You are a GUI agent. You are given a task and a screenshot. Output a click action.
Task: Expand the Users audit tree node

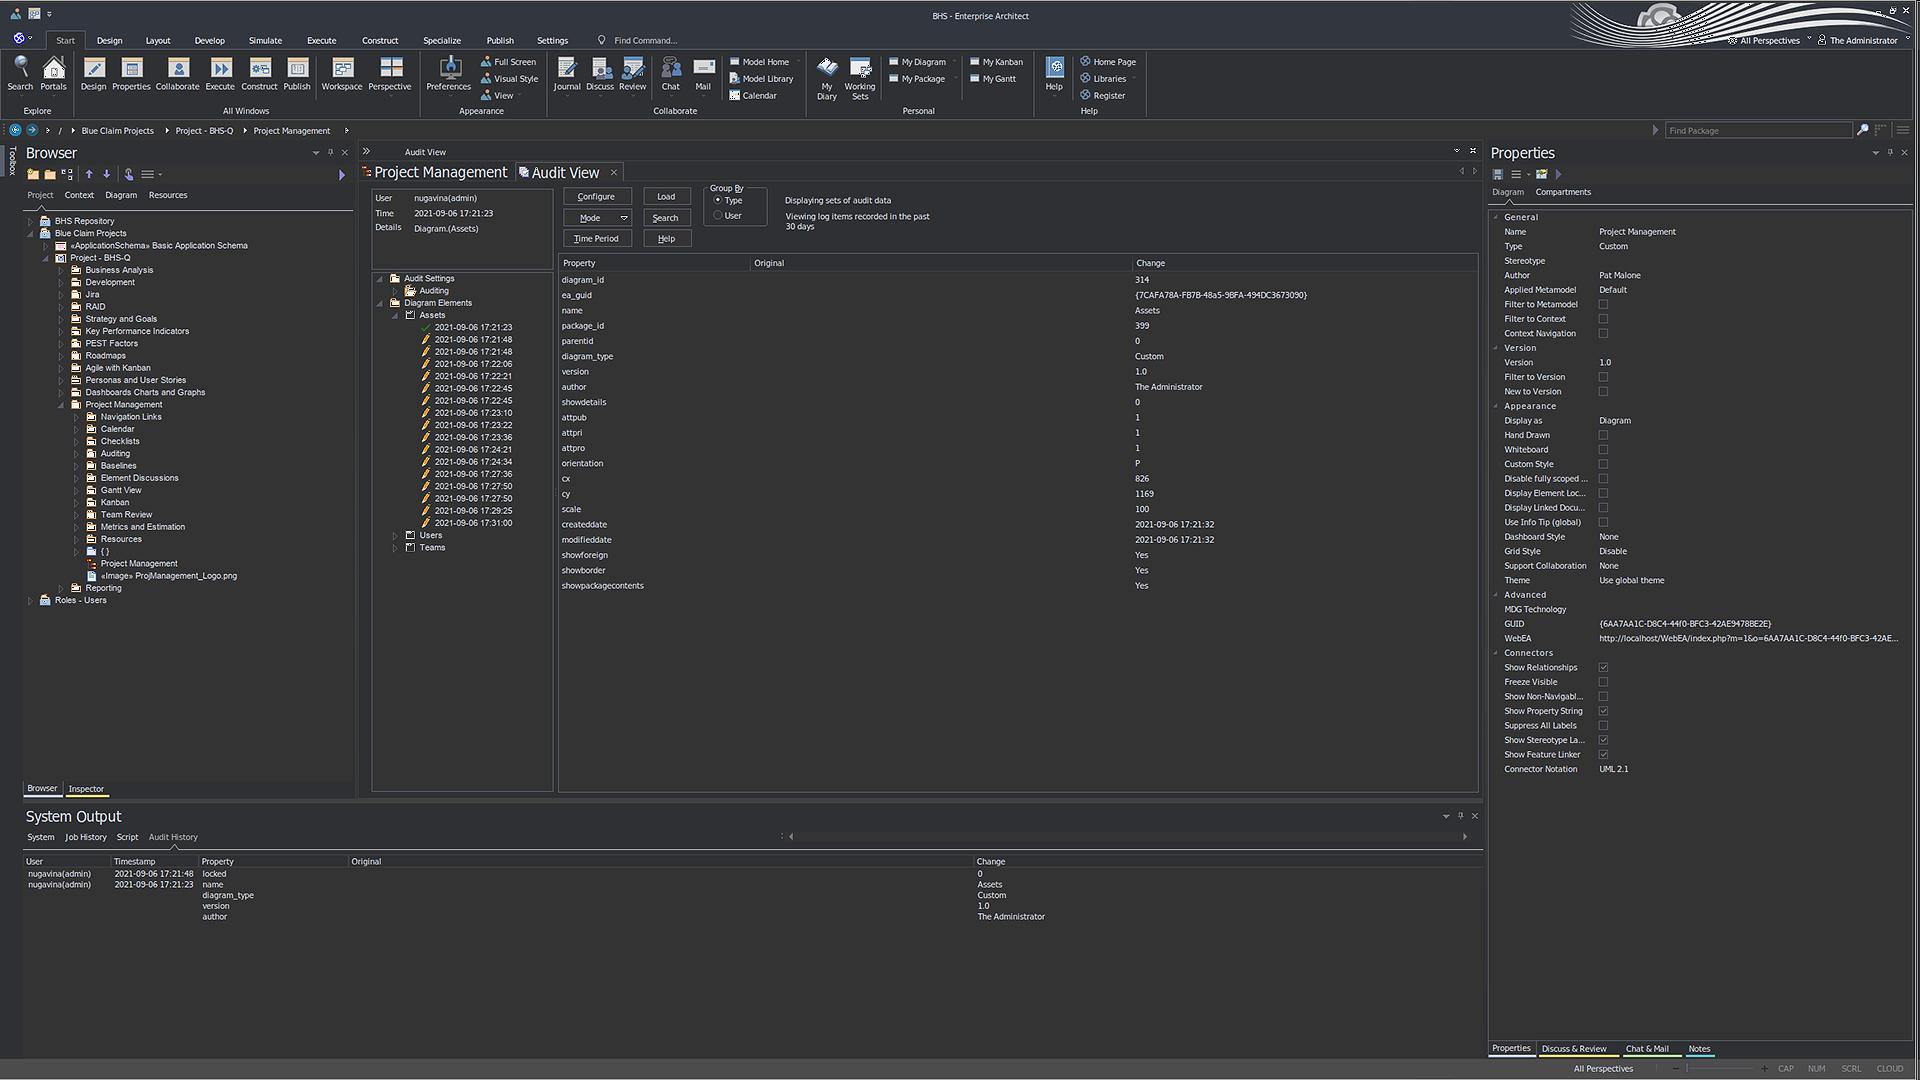[x=395, y=536]
